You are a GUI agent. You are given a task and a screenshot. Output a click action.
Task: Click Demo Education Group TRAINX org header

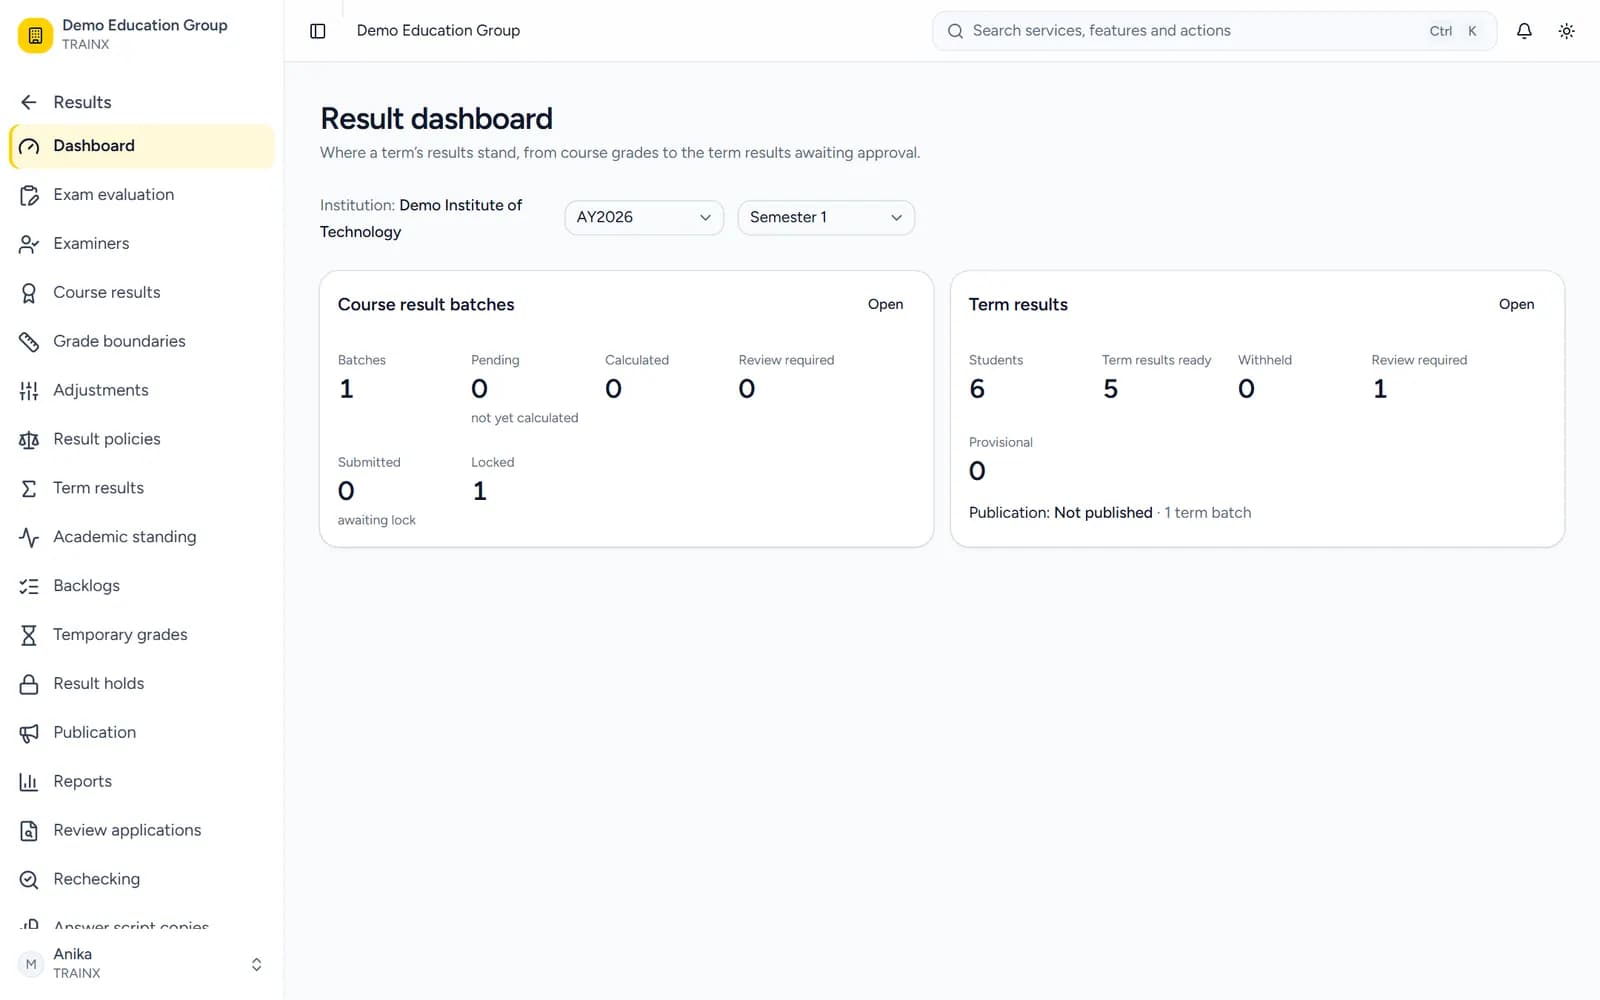142,34
